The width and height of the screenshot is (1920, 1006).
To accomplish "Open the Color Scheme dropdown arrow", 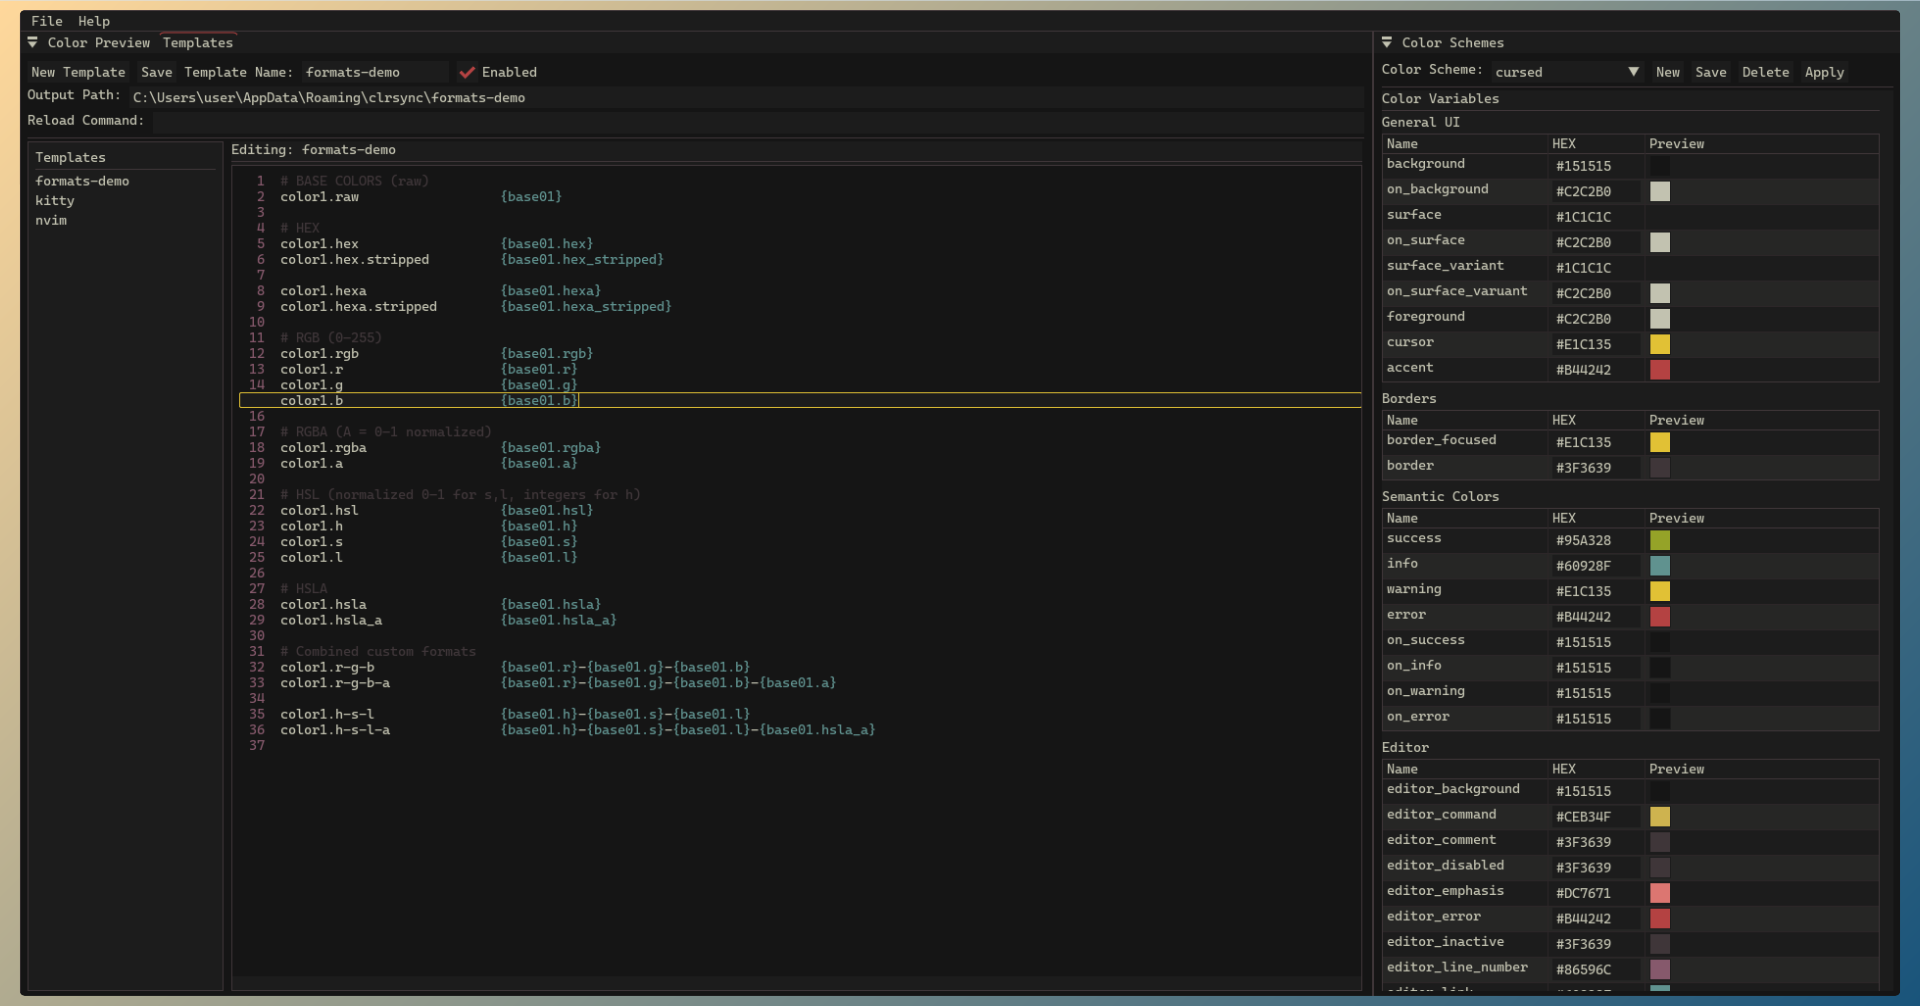I will click(x=1633, y=72).
